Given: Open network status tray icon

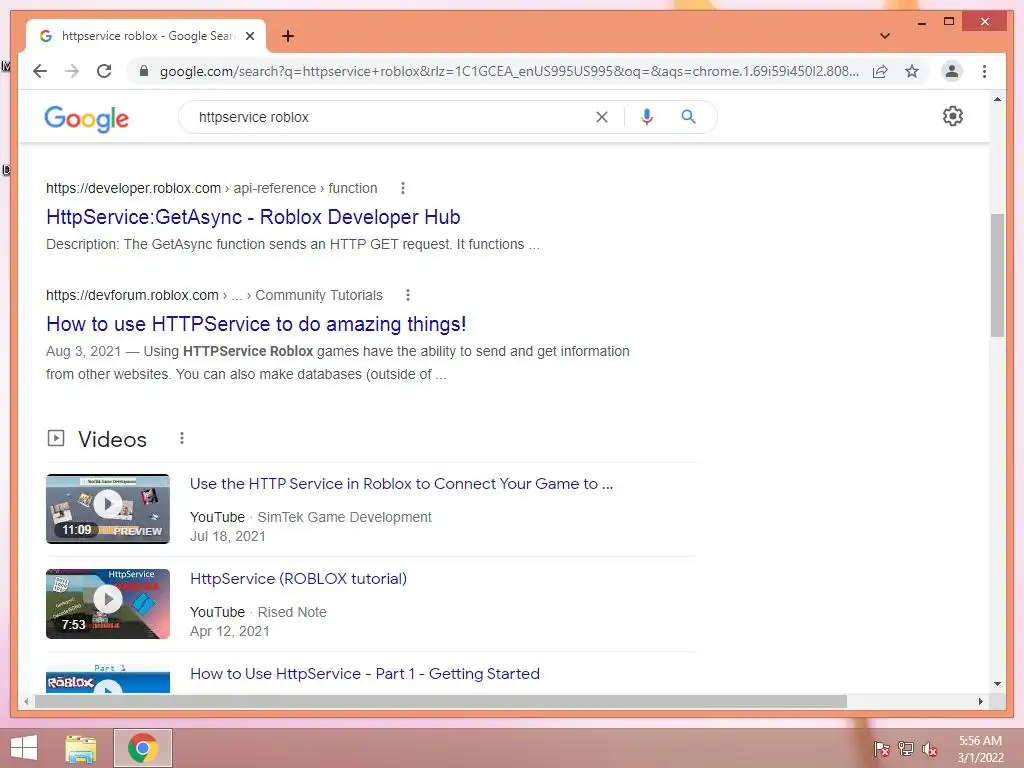Looking at the screenshot, I should pos(906,748).
